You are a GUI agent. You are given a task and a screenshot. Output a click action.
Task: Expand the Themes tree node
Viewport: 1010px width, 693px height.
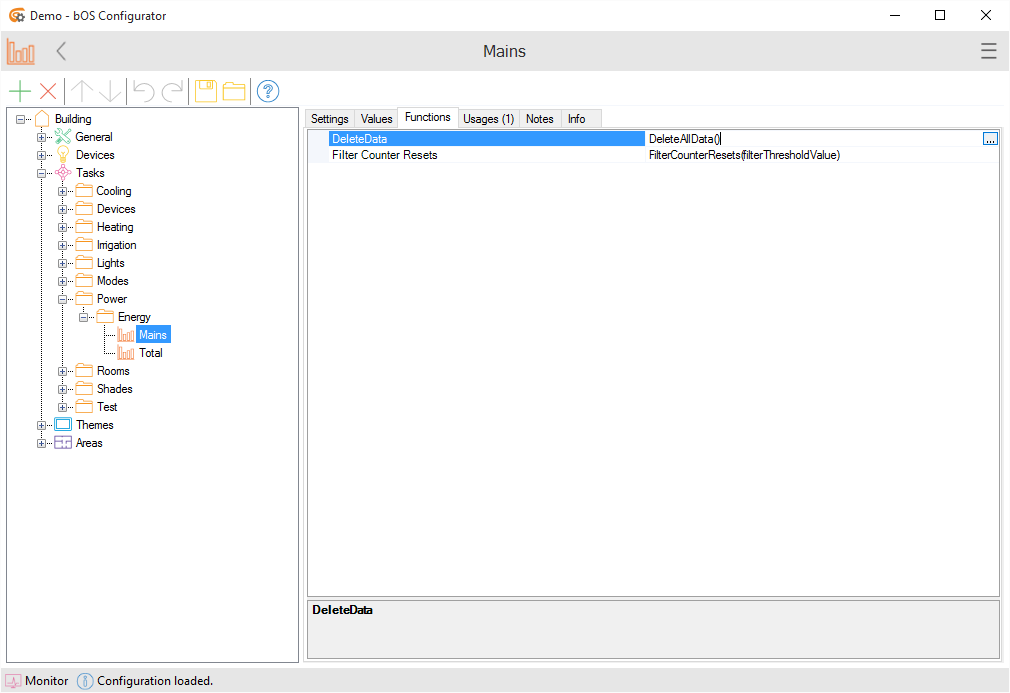tap(42, 425)
